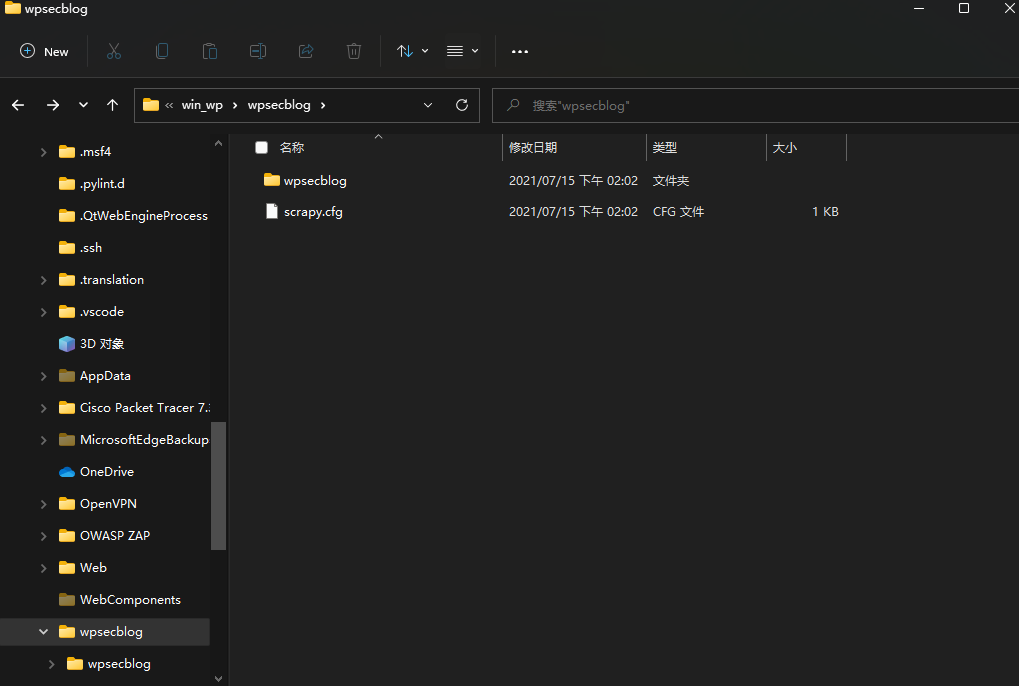Image resolution: width=1019 pixels, height=686 pixels.
Task: Click the scrapy.cfg file icon
Action: point(272,211)
